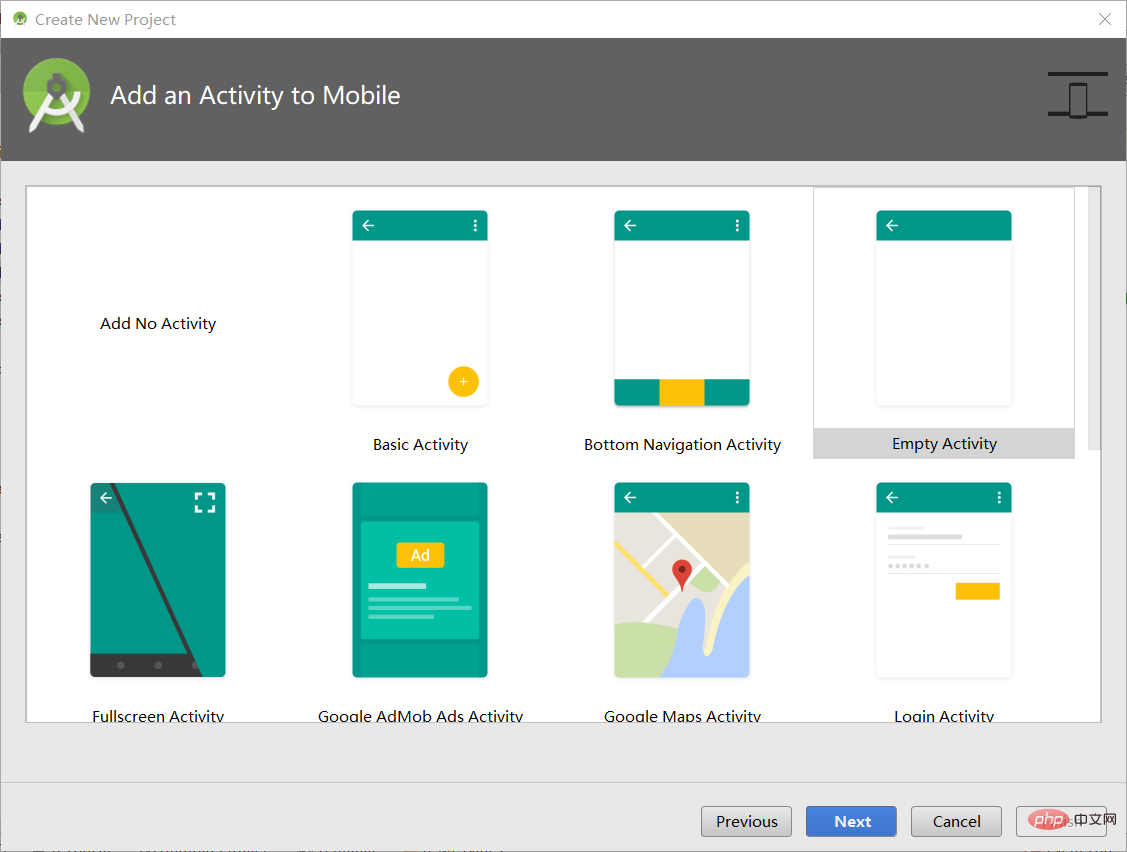Click the Android Studio mascot logo in header
This screenshot has height=852, width=1127.
[56, 97]
